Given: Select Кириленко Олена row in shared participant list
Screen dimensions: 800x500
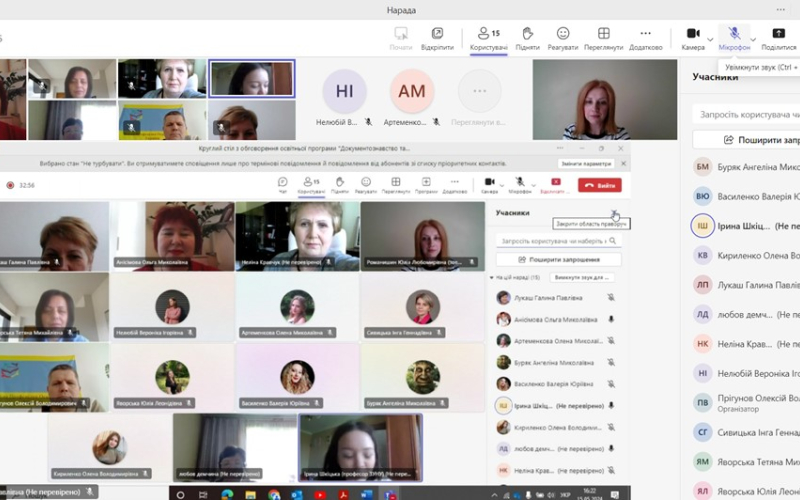Looking at the screenshot, I should (557, 428).
